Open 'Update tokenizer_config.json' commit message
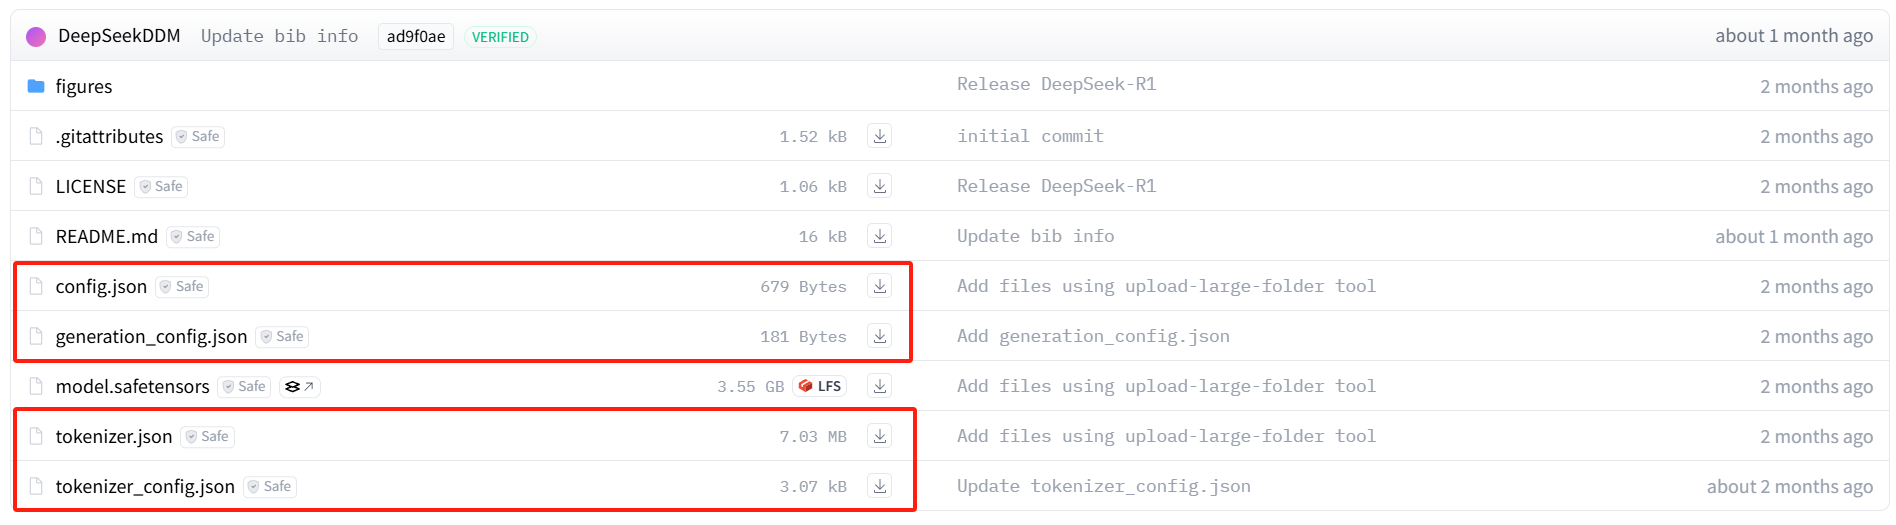 click(x=1104, y=486)
